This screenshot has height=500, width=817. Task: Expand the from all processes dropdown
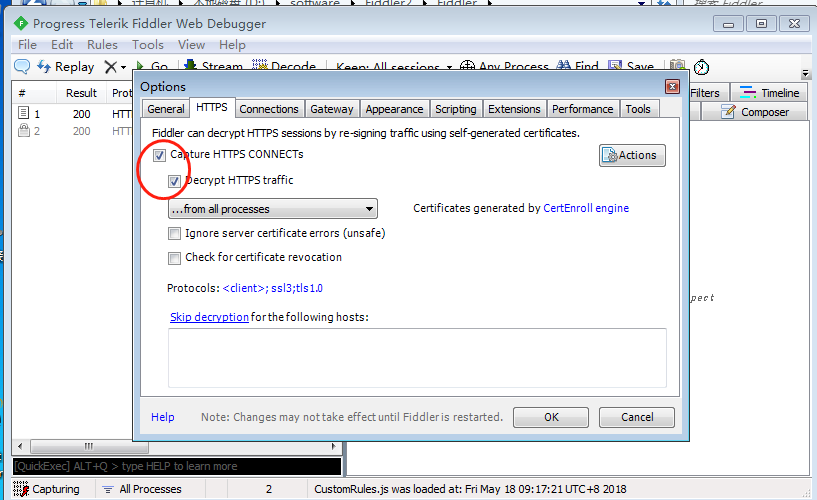273,209
